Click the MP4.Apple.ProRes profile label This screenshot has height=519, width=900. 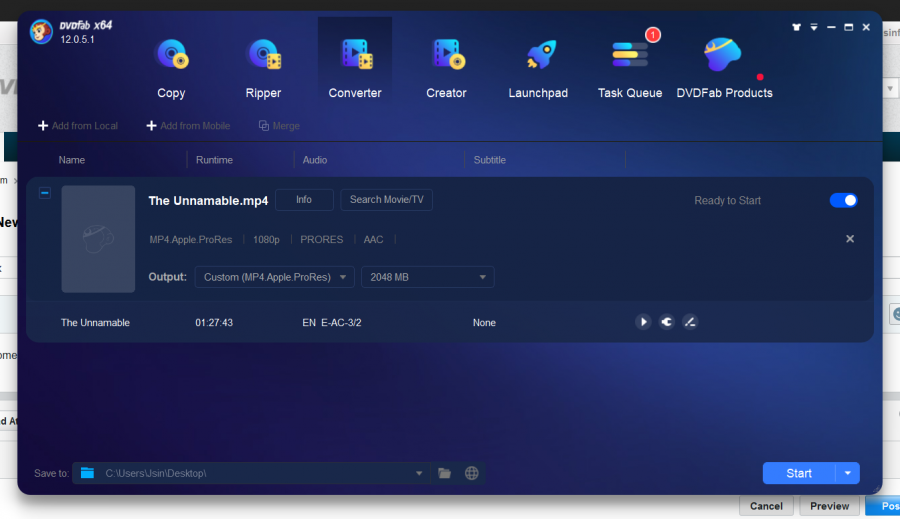point(191,239)
